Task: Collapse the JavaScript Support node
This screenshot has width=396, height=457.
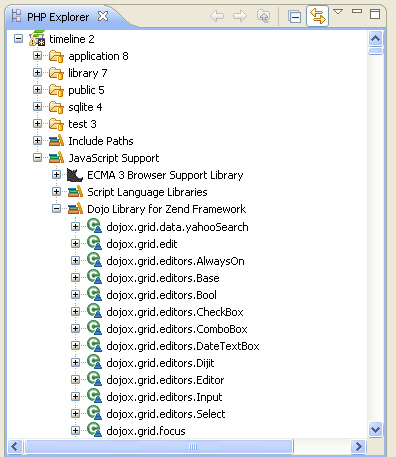Action: 37,158
